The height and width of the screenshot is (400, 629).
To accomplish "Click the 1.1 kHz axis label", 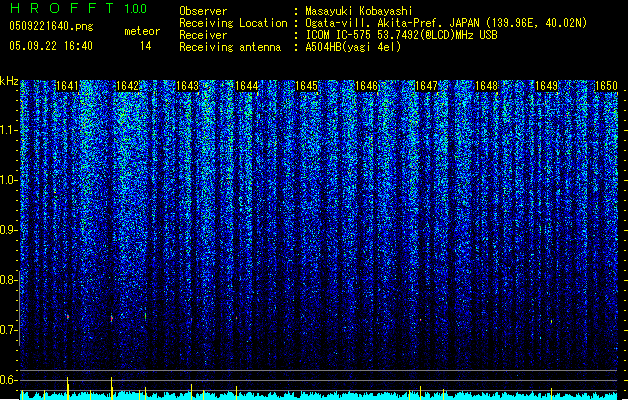I will point(9,130).
